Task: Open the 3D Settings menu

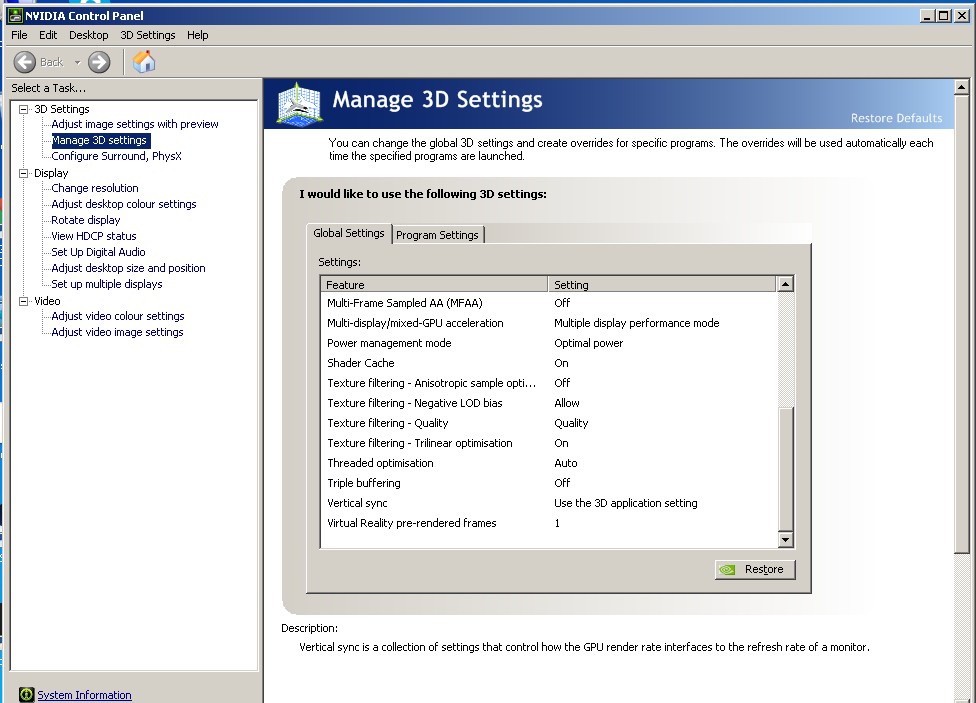Action: click(x=148, y=35)
